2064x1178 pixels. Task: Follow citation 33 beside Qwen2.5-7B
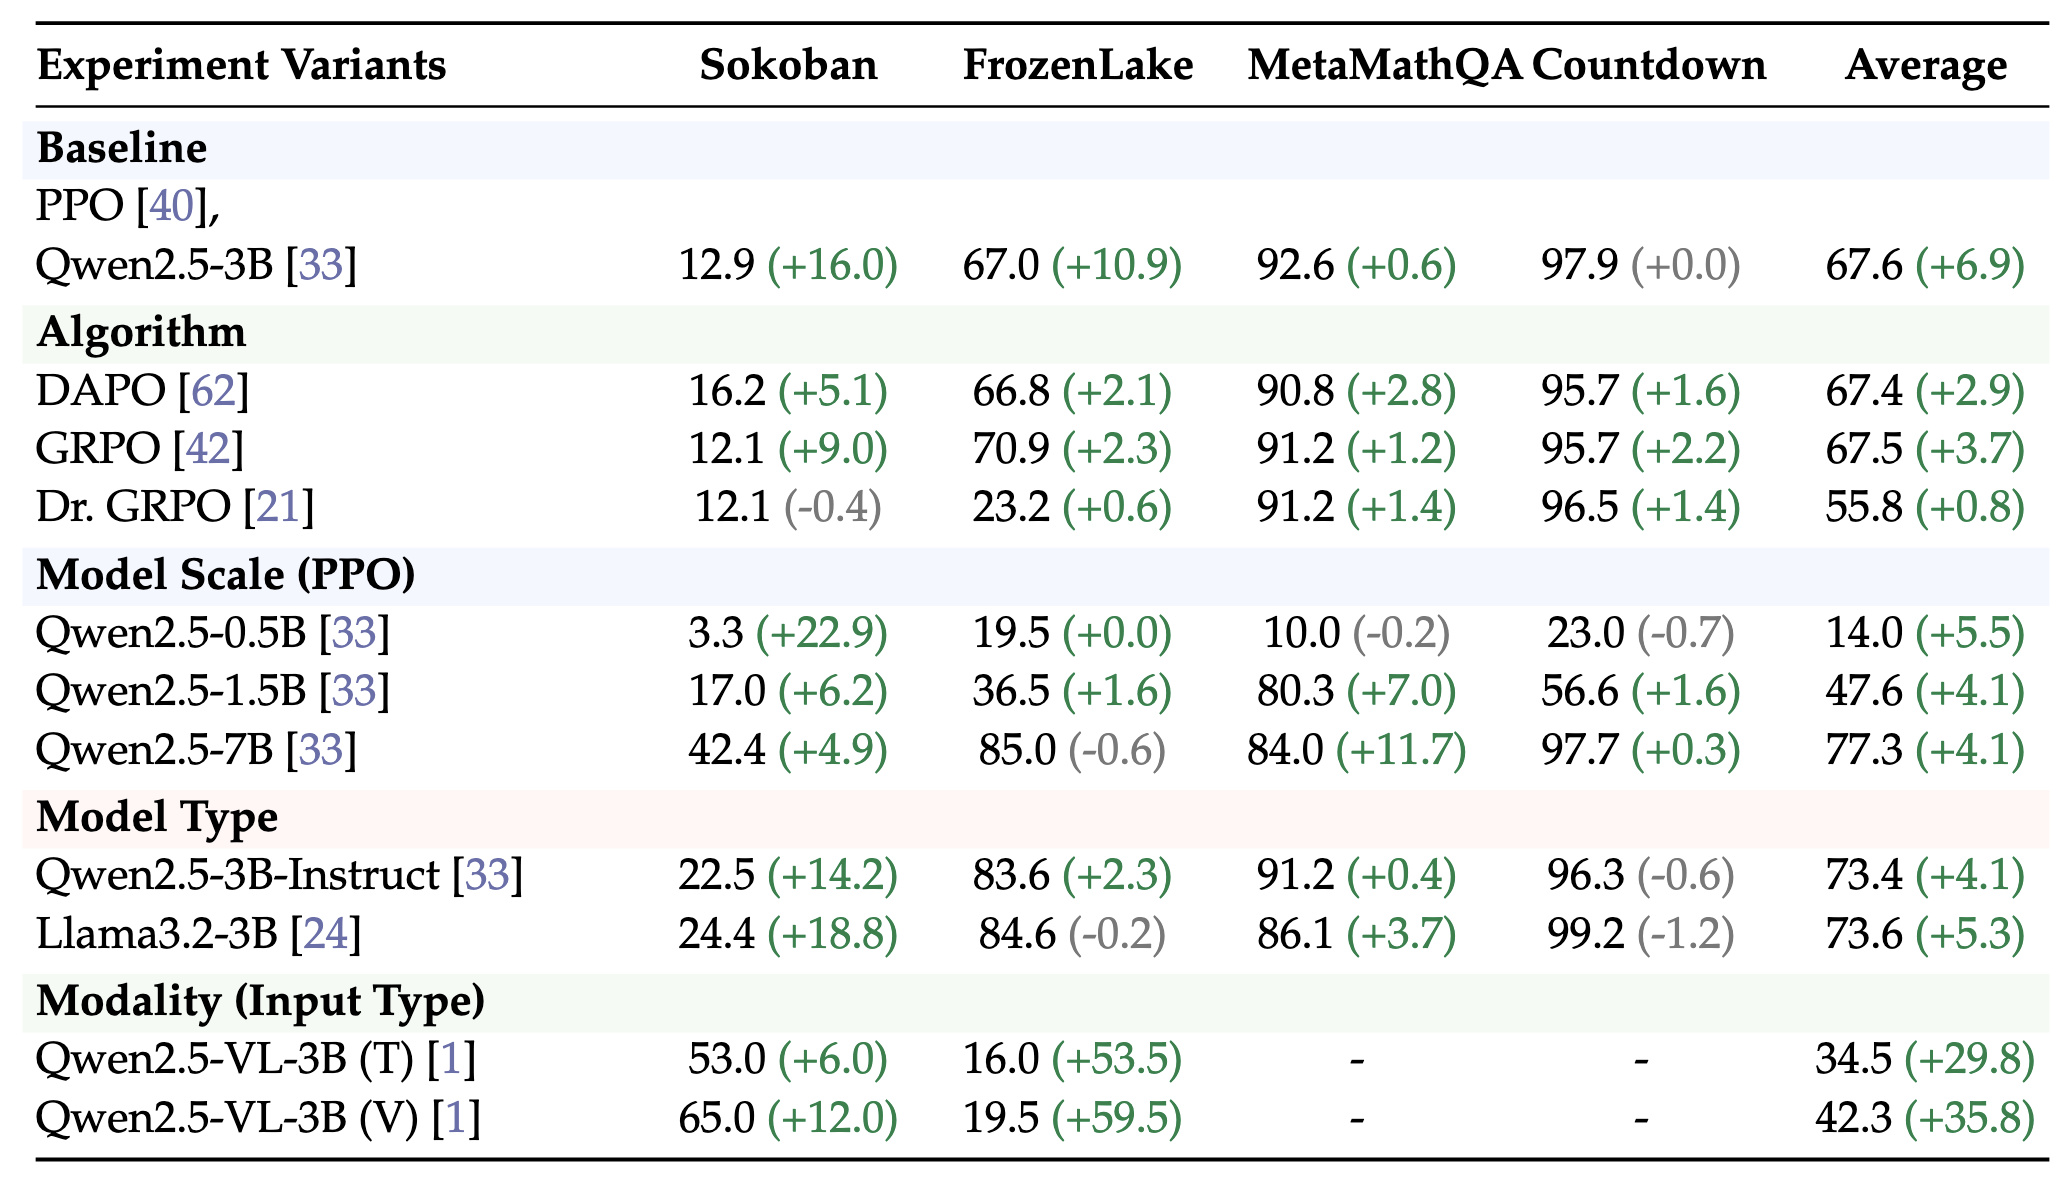[321, 750]
